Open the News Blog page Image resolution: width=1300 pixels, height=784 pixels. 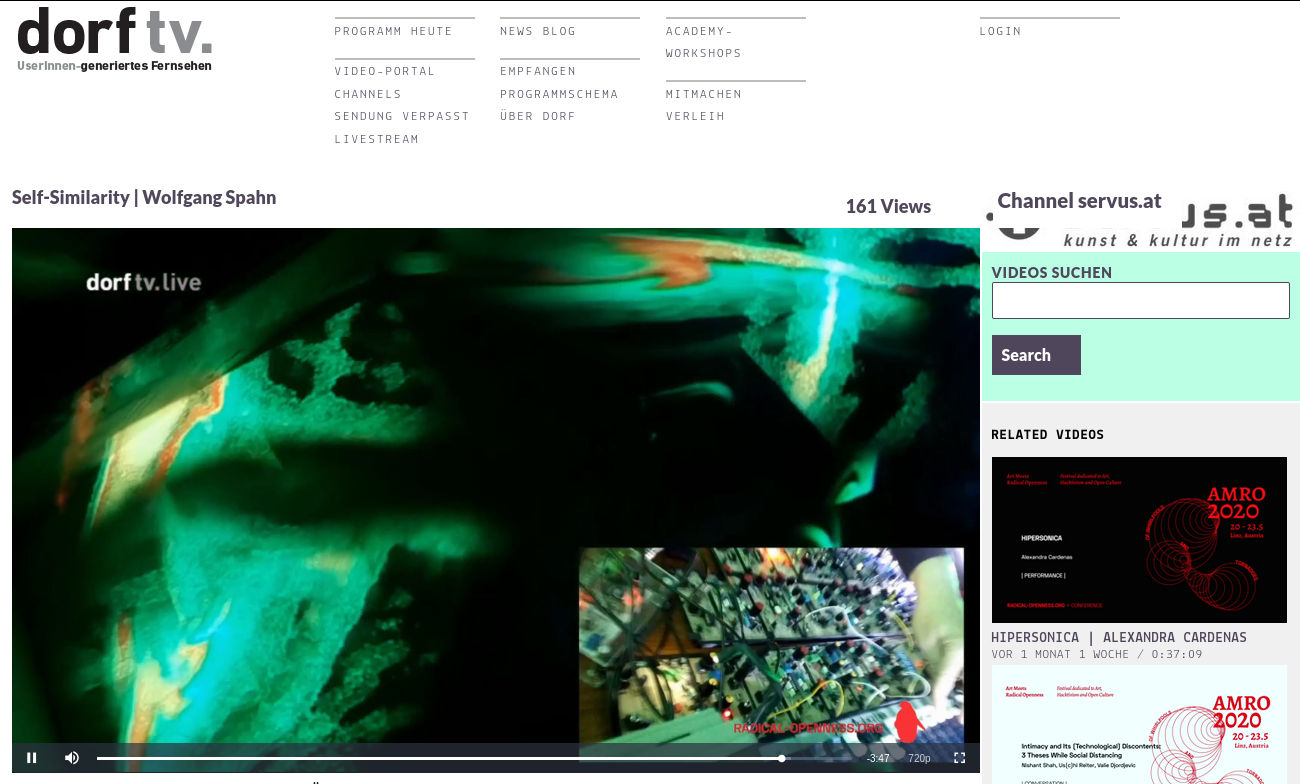(538, 31)
